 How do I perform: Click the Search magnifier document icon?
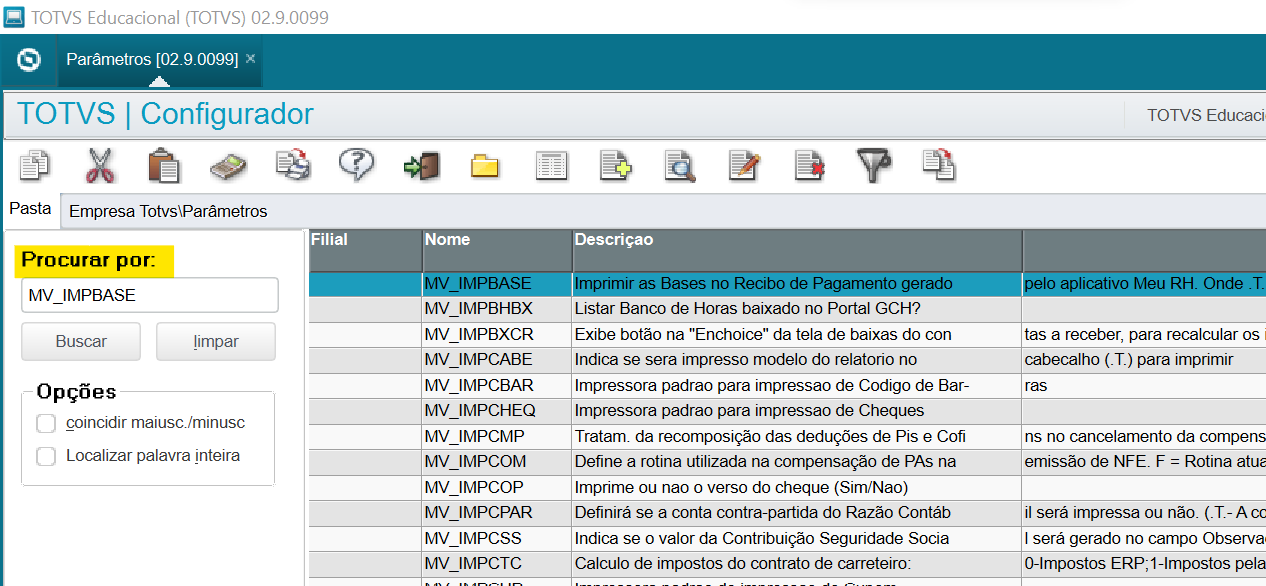tap(680, 165)
